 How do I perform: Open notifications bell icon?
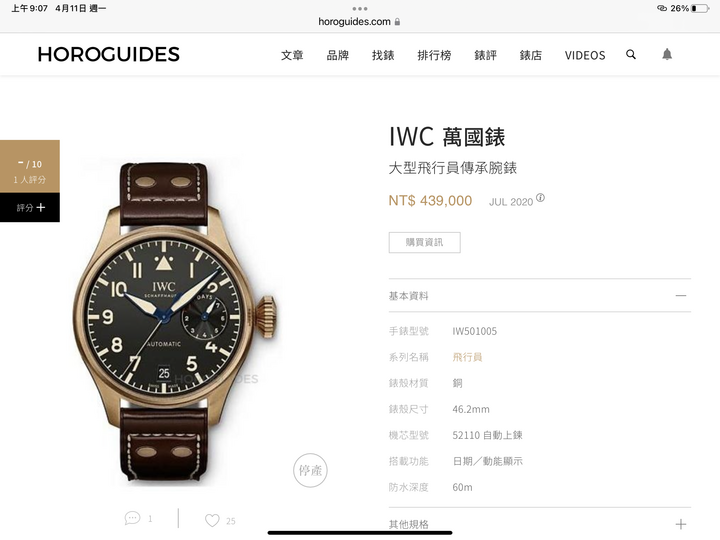pos(667,55)
